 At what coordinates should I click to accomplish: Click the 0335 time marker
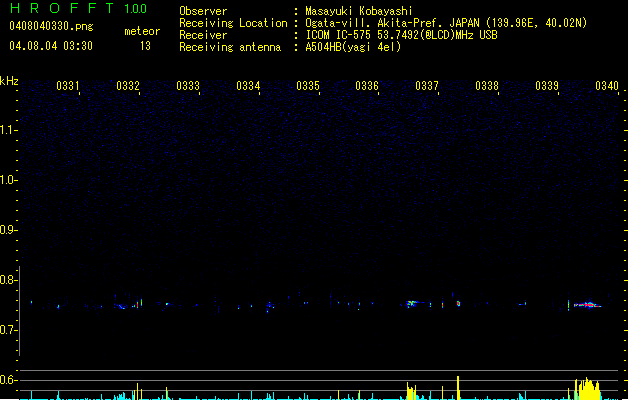coord(308,86)
